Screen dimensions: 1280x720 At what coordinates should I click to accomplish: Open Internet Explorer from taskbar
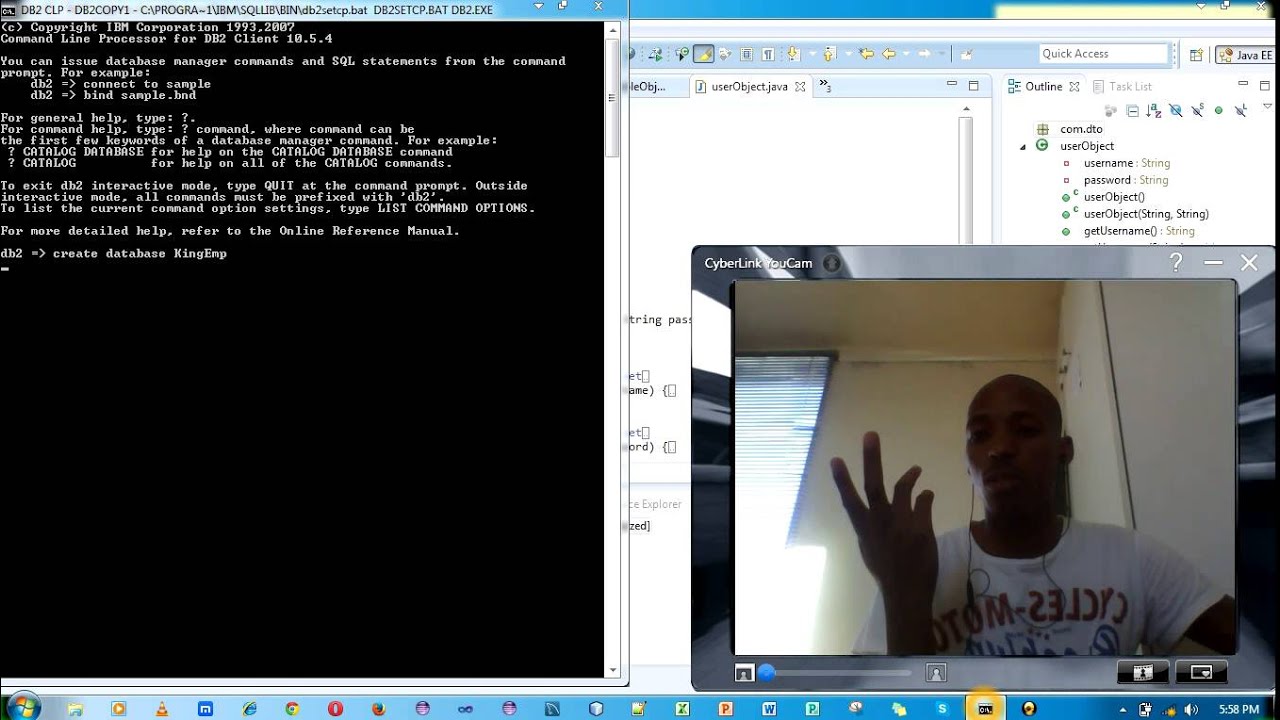pos(249,708)
